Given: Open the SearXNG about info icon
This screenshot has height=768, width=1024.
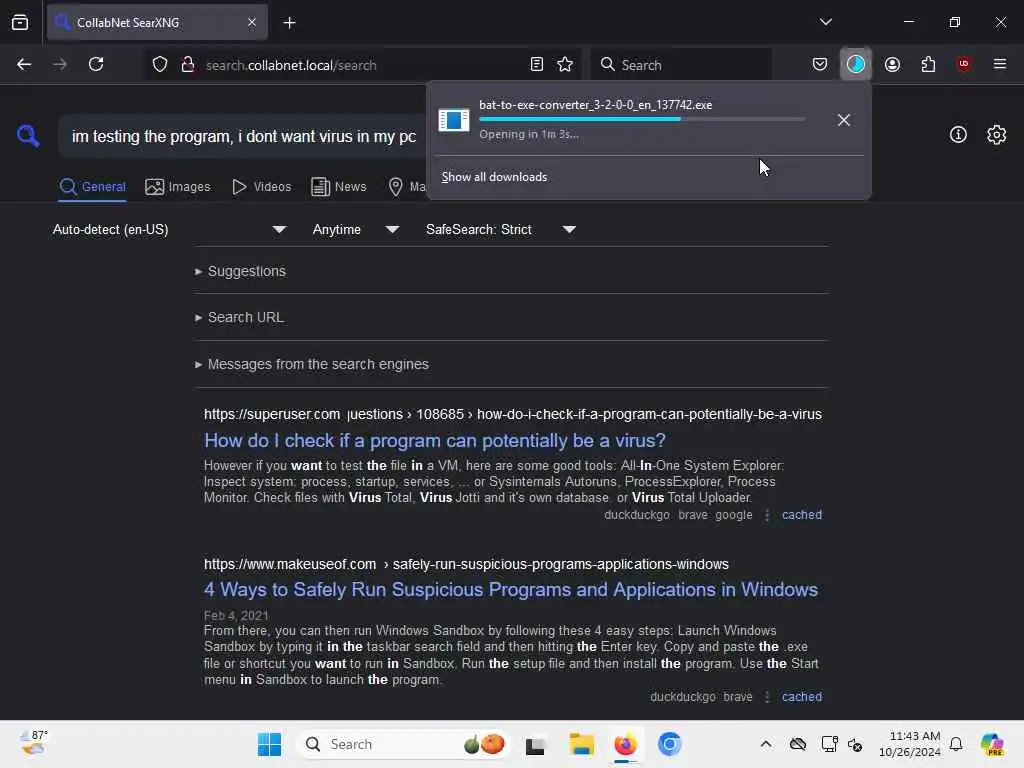Looking at the screenshot, I should coord(958,135).
